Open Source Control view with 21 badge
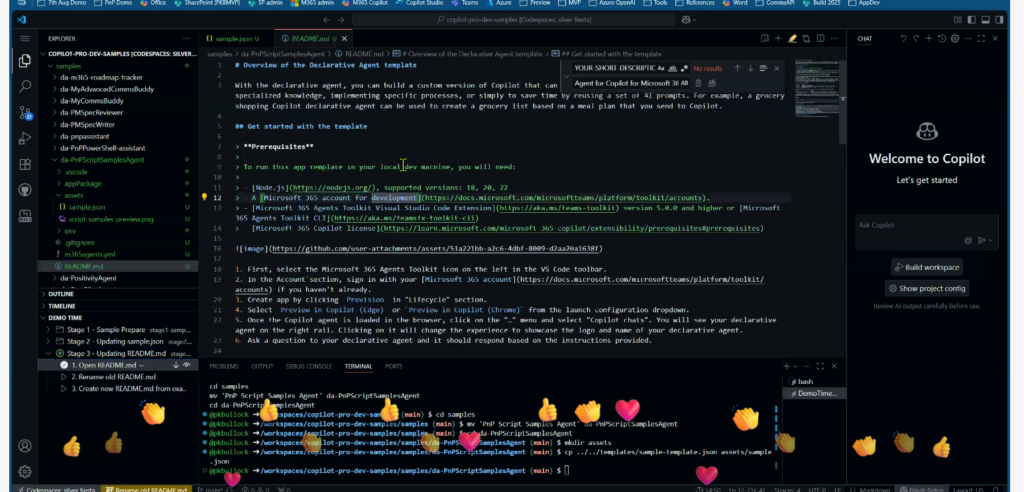 pos(25,112)
